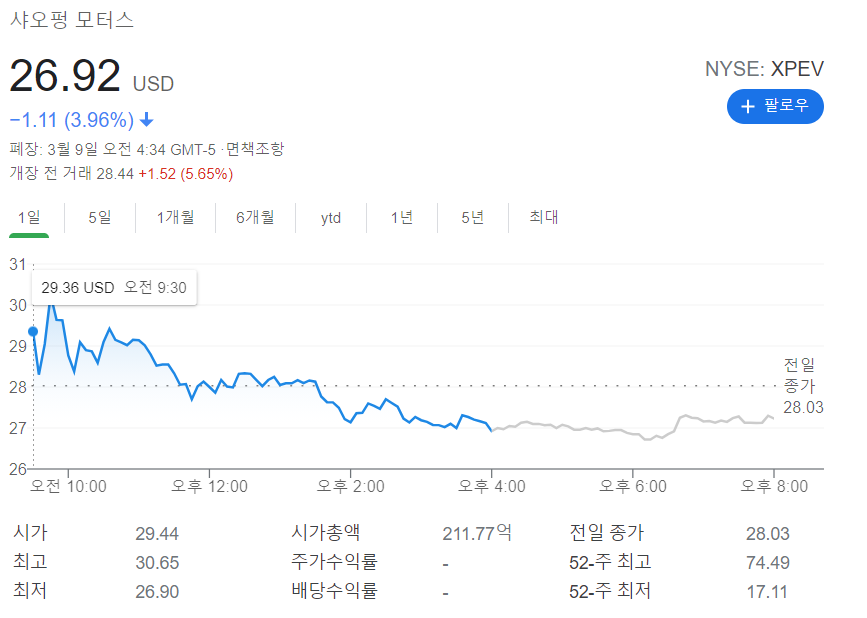Select the 1년 chart tab

pos(401,217)
